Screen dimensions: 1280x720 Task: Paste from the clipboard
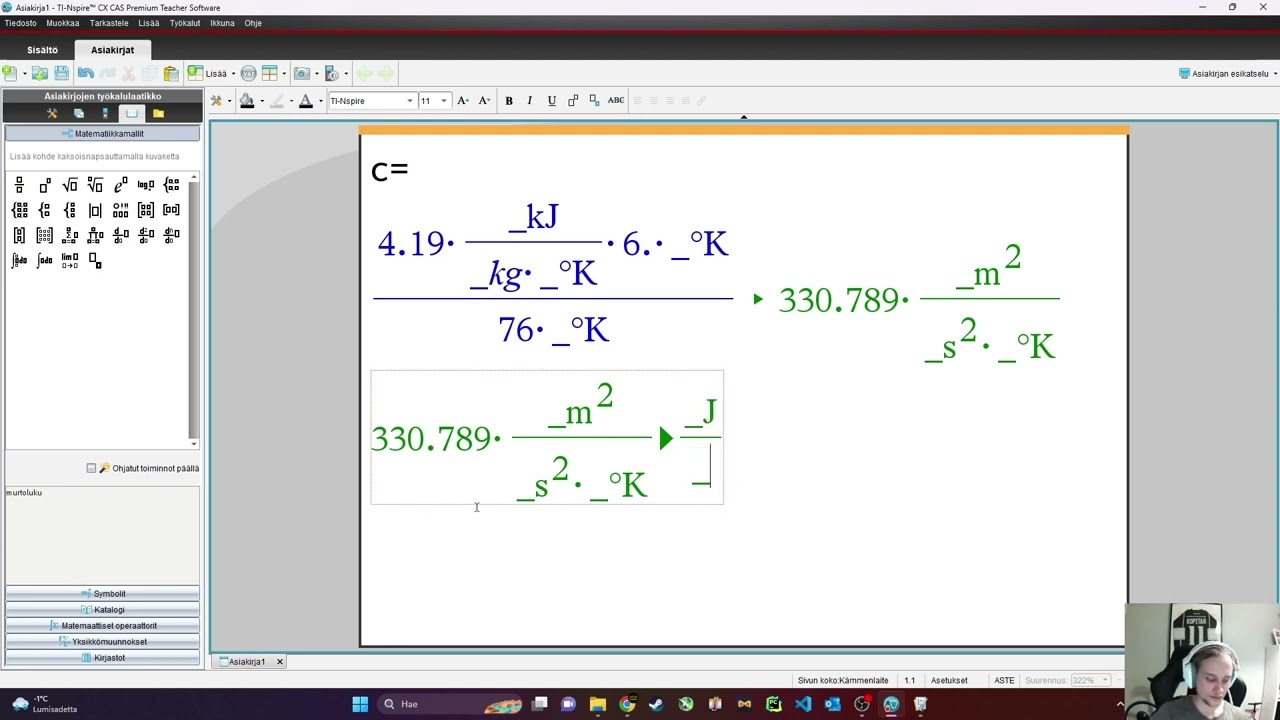tap(171, 73)
